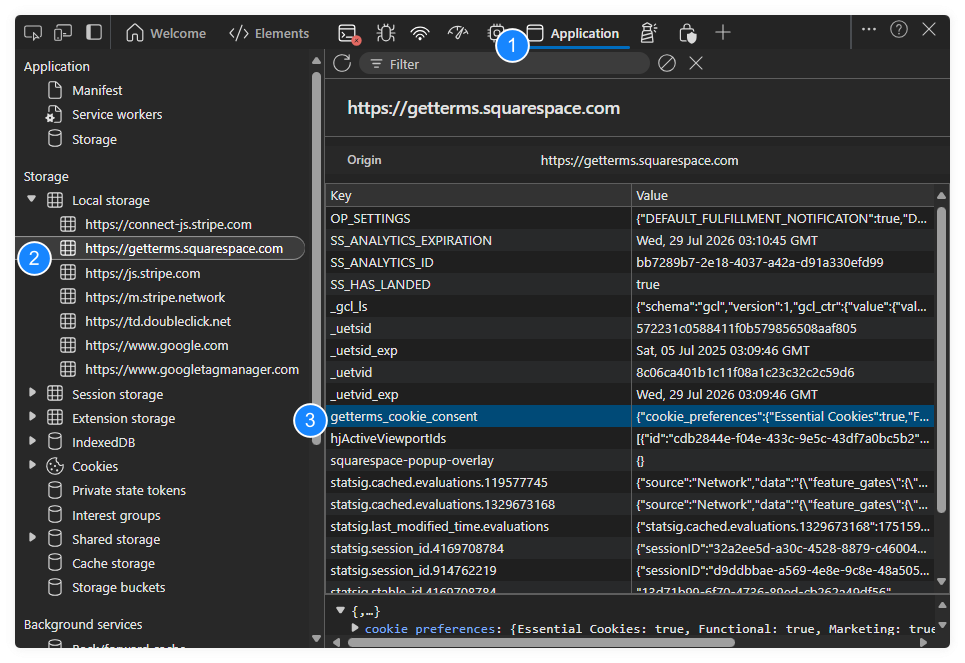Open the Security lock icon
Viewport: 965px width, 663px height.
point(687,33)
